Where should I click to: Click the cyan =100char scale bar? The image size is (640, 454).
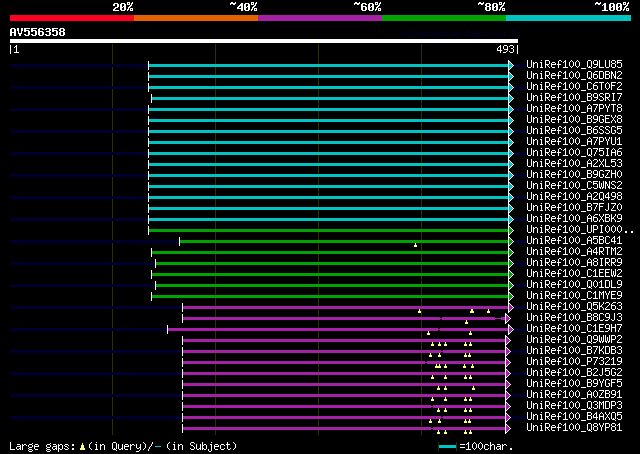click(447, 447)
